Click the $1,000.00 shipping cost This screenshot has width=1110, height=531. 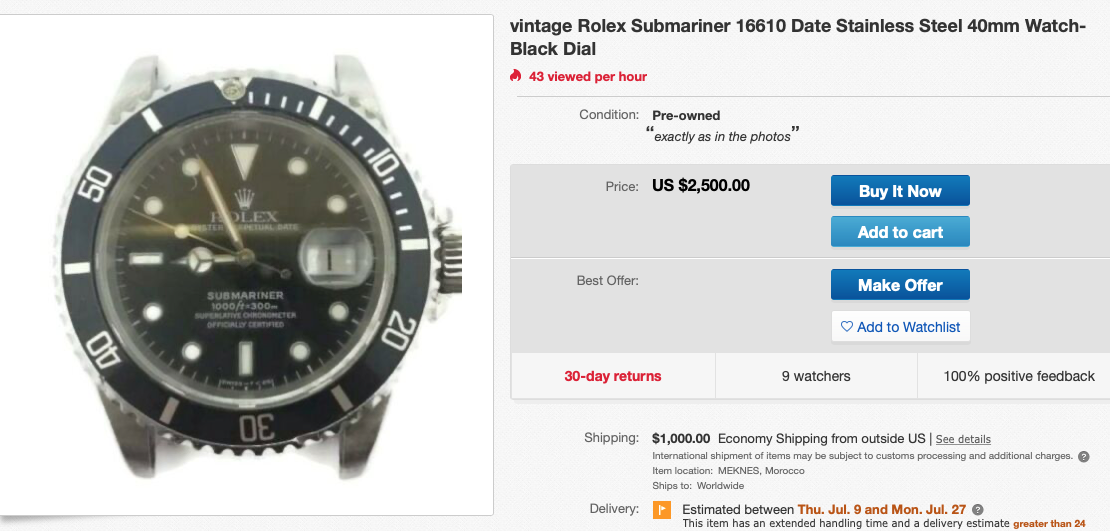pos(681,438)
